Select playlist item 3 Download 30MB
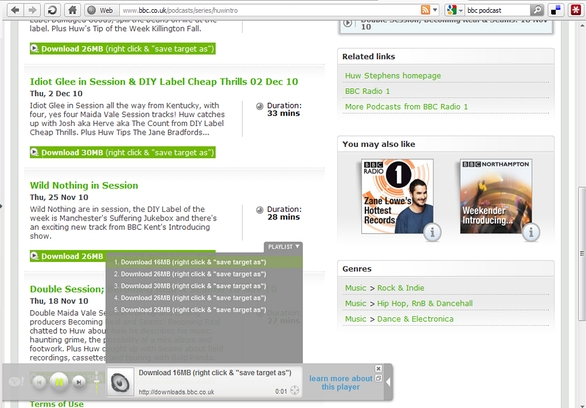The image size is (586, 408). click(x=204, y=286)
